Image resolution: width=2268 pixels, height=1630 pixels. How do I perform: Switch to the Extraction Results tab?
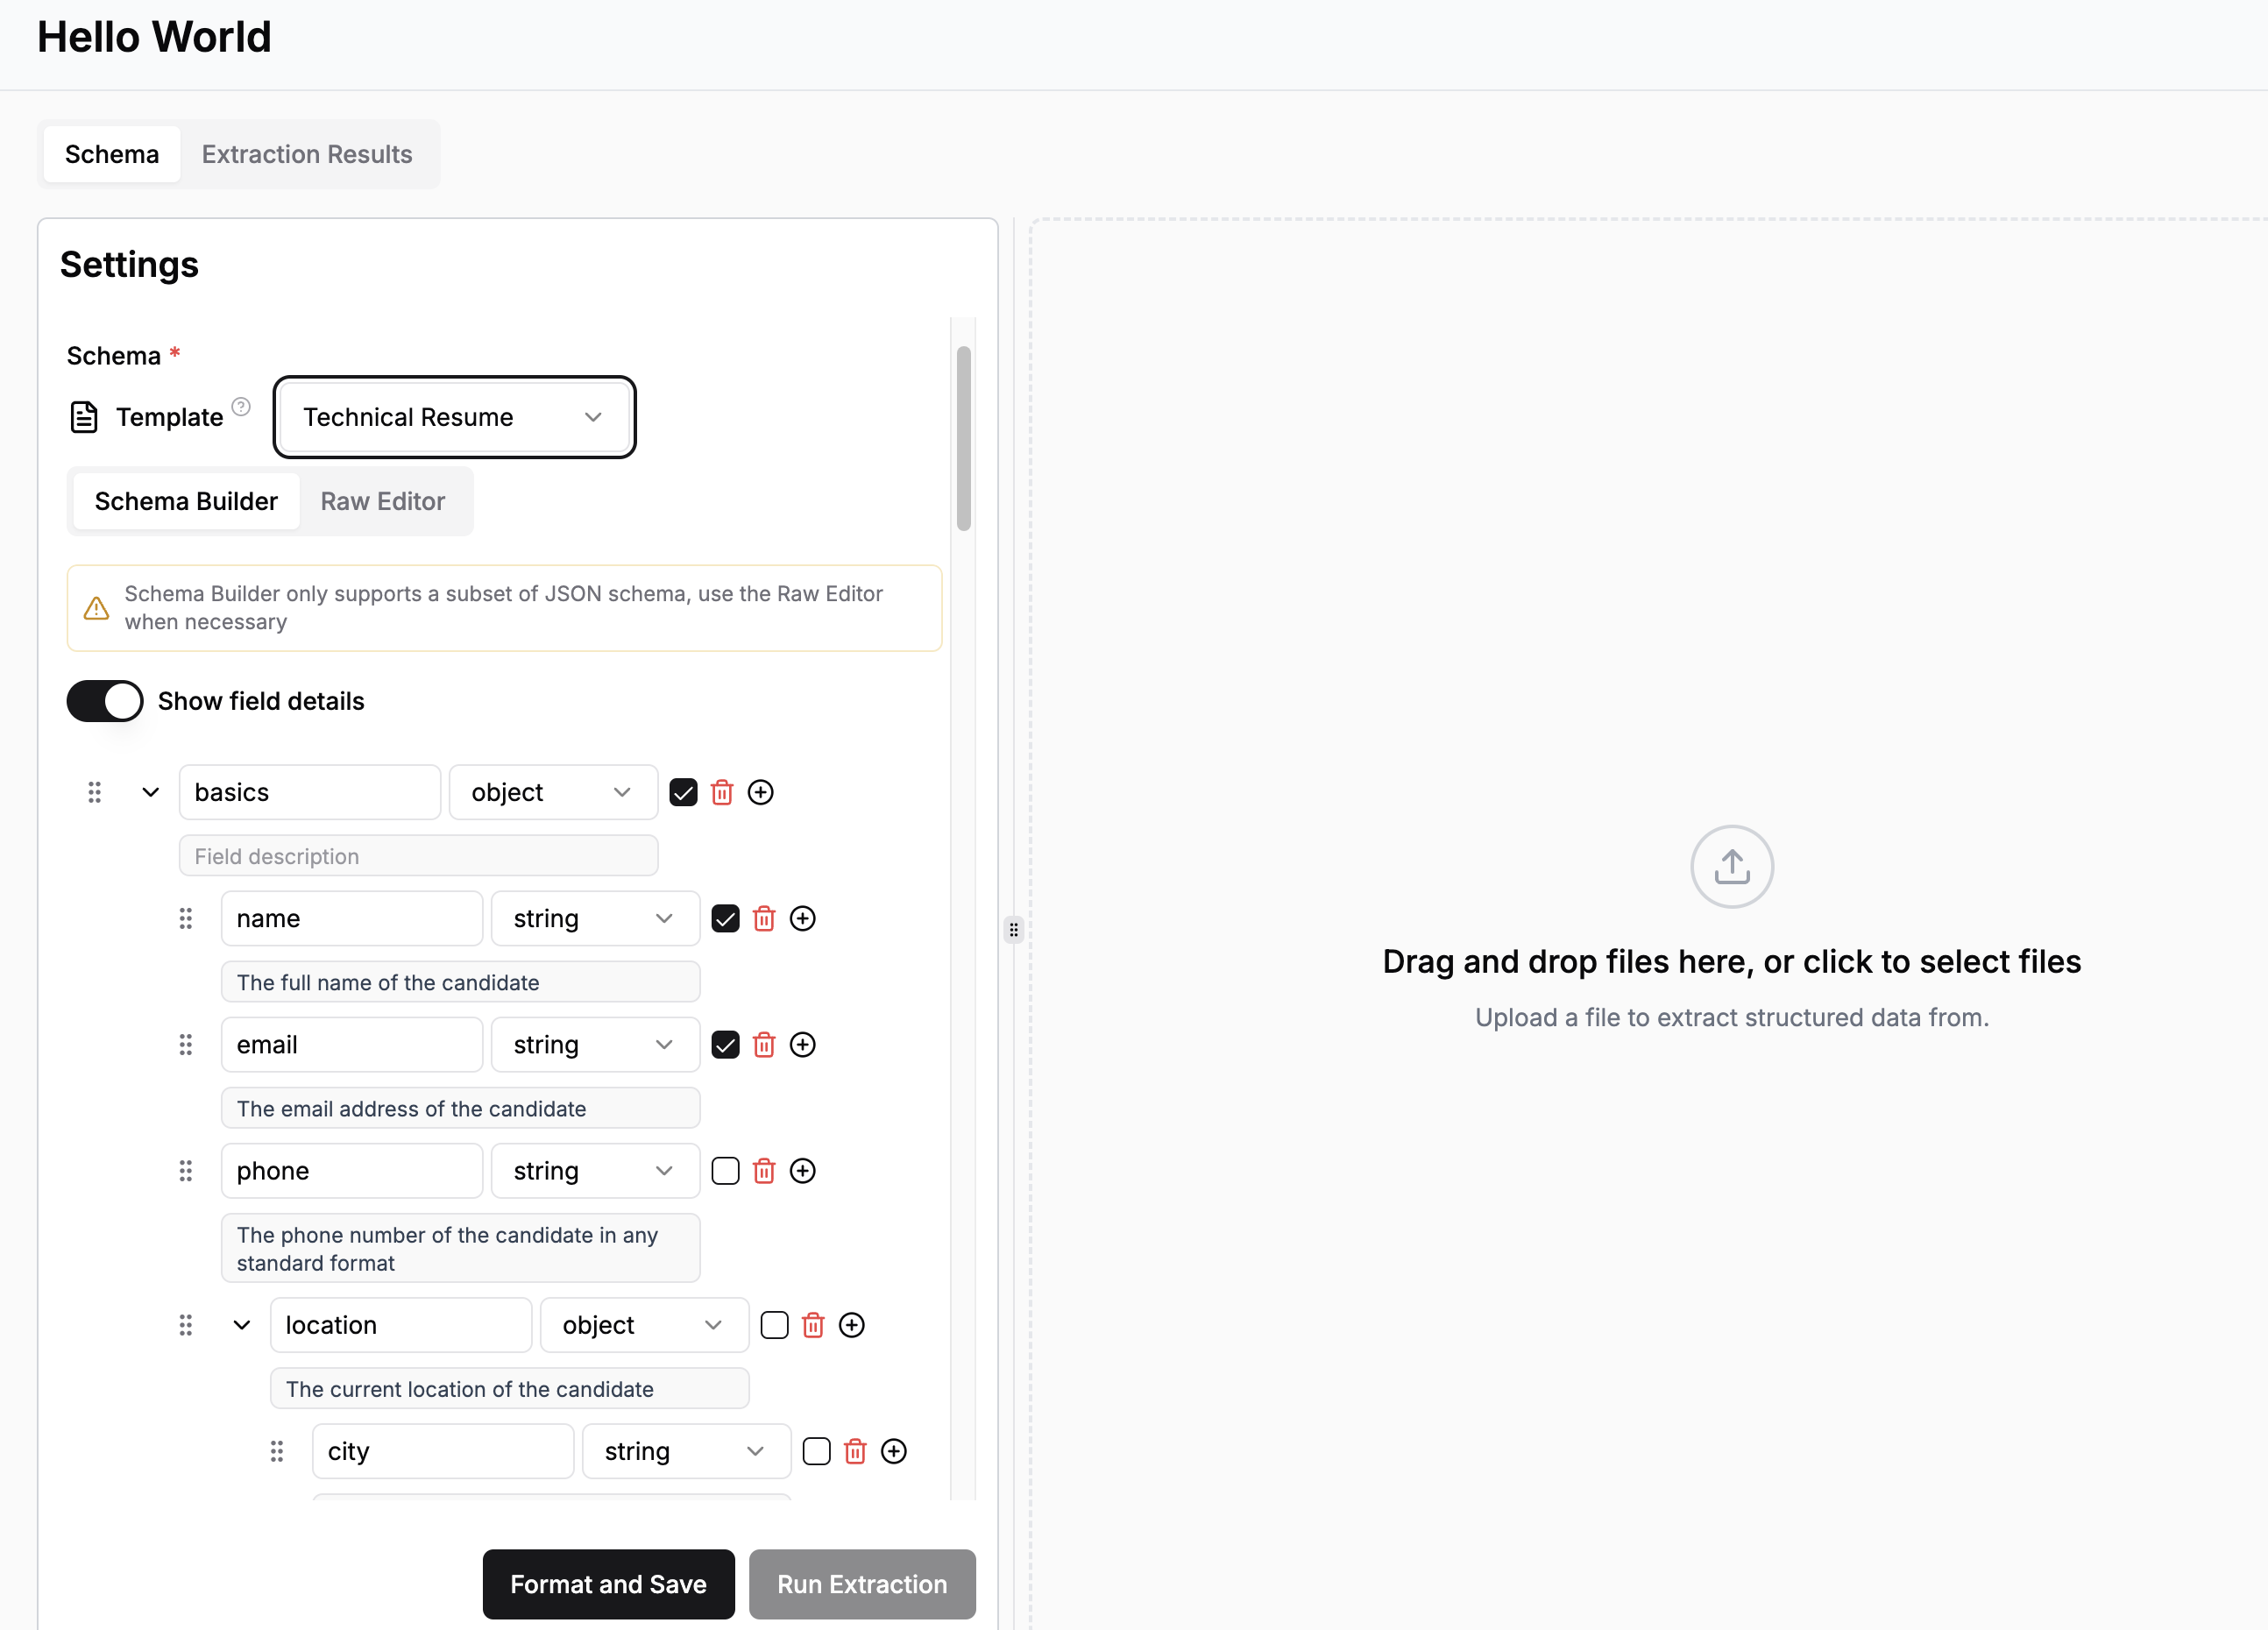[307, 154]
